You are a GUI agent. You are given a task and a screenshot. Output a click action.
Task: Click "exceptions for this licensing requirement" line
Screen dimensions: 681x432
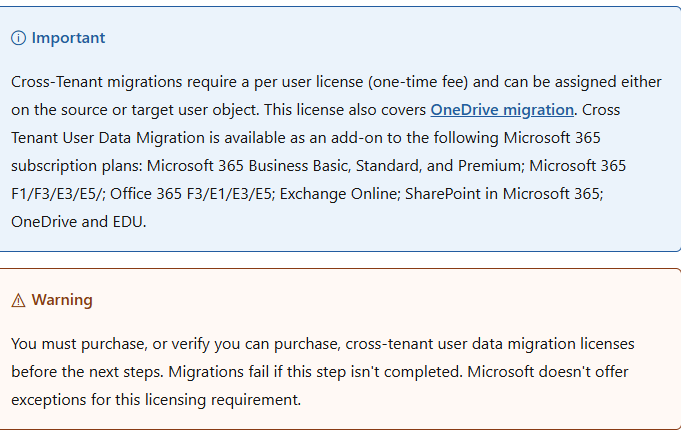[156, 400]
